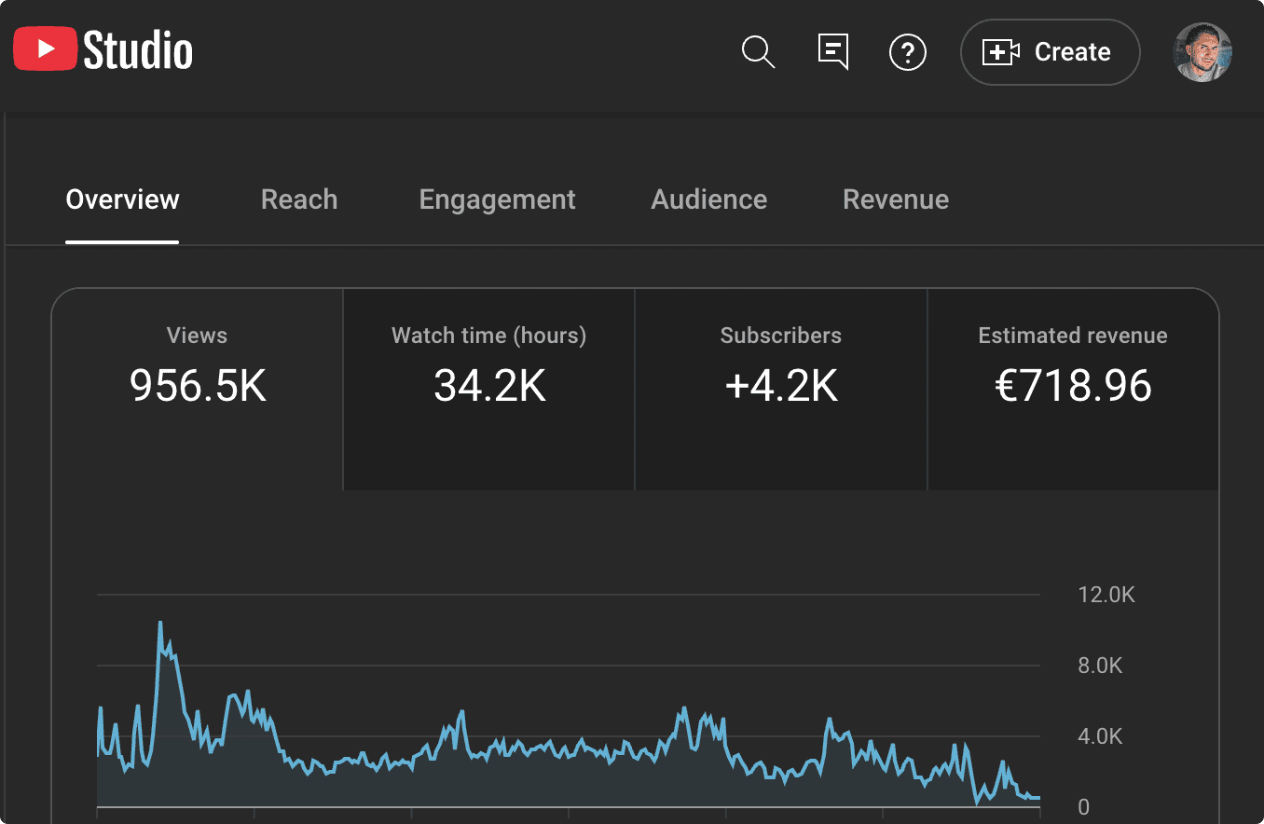The height and width of the screenshot is (824, 1264).
Task: Go to the Engagement tab
Action: tap(497, 200)
